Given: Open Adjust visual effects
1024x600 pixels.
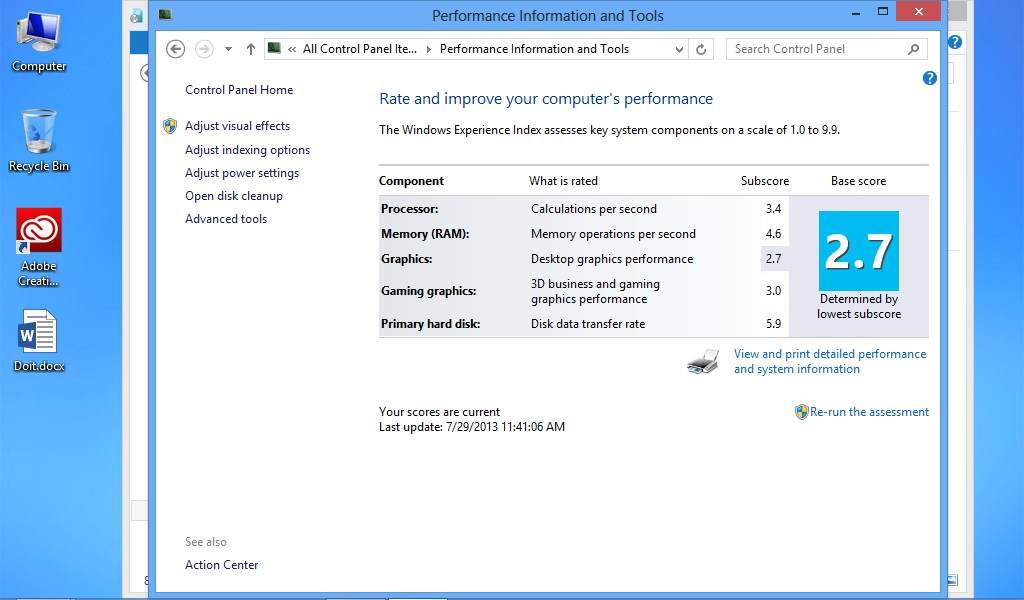Looking at the screenshot, I should tap(237, 126).
